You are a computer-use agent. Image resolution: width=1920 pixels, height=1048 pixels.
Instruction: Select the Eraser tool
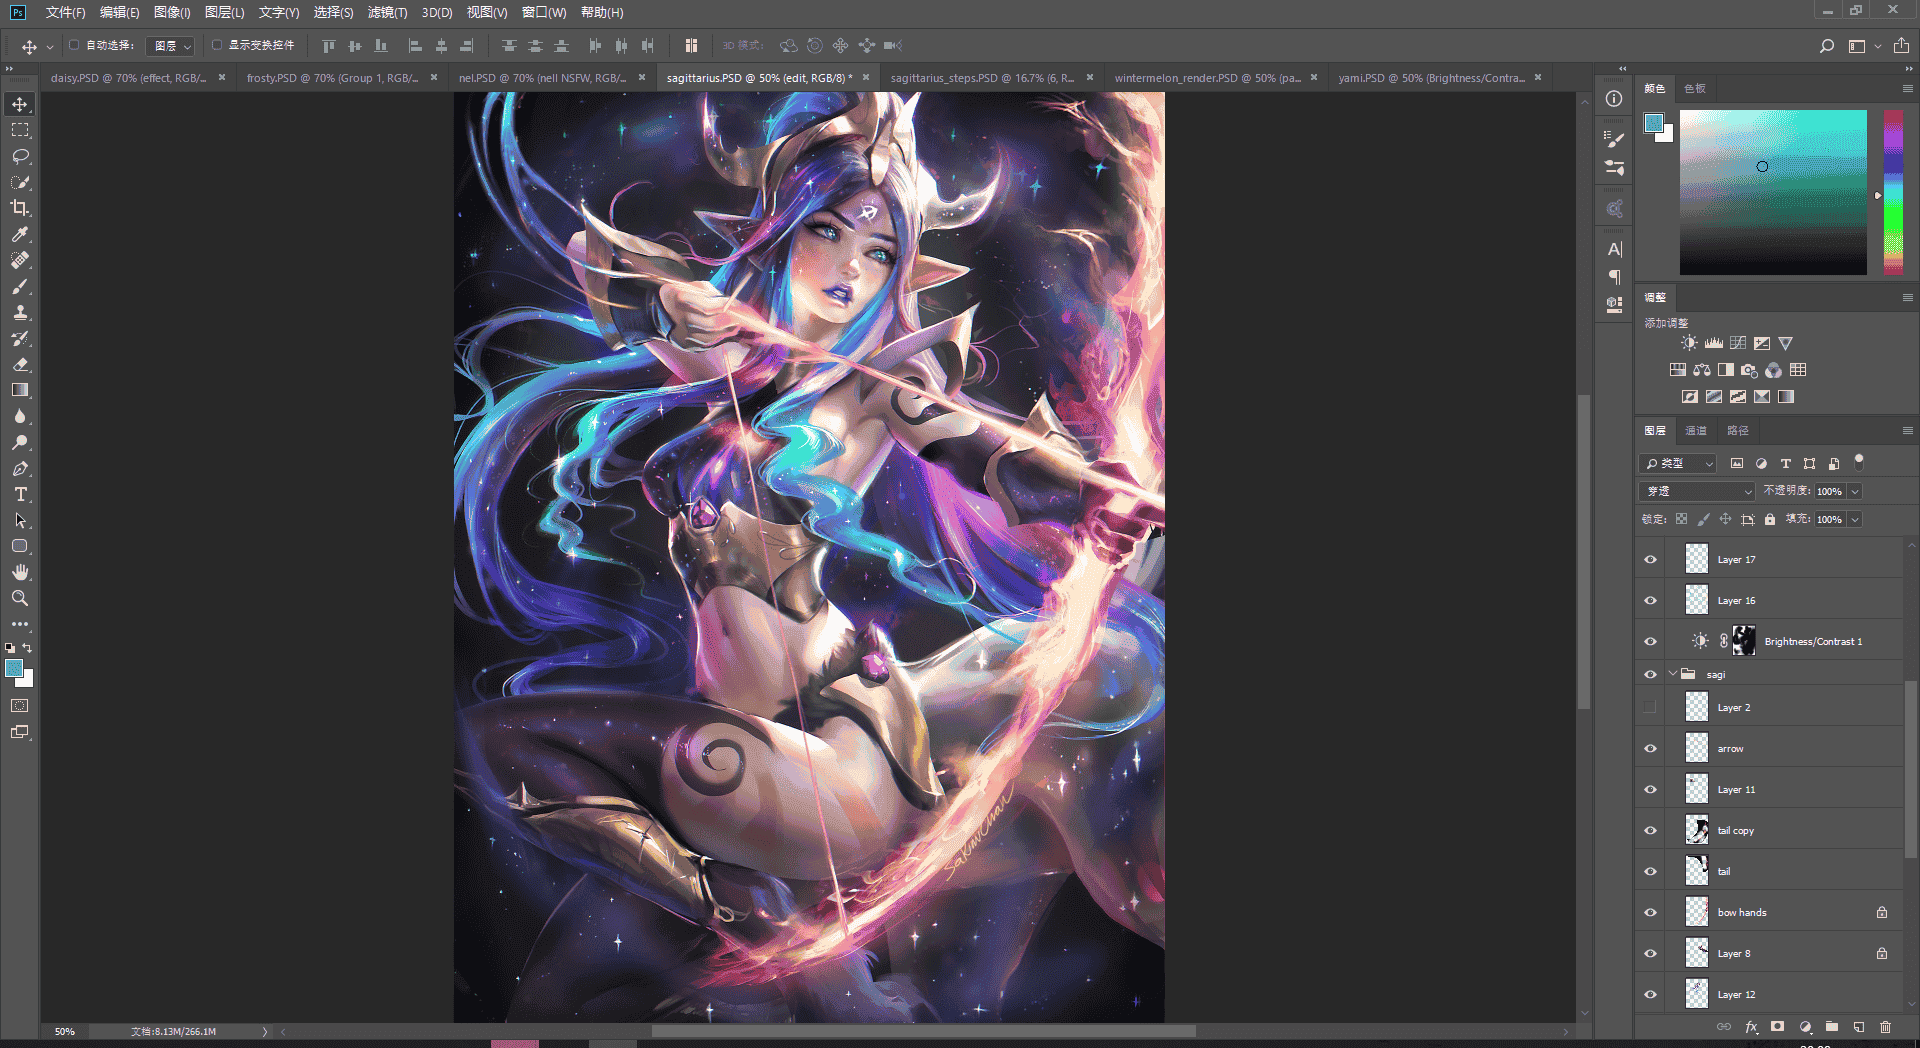click(20, 364)
